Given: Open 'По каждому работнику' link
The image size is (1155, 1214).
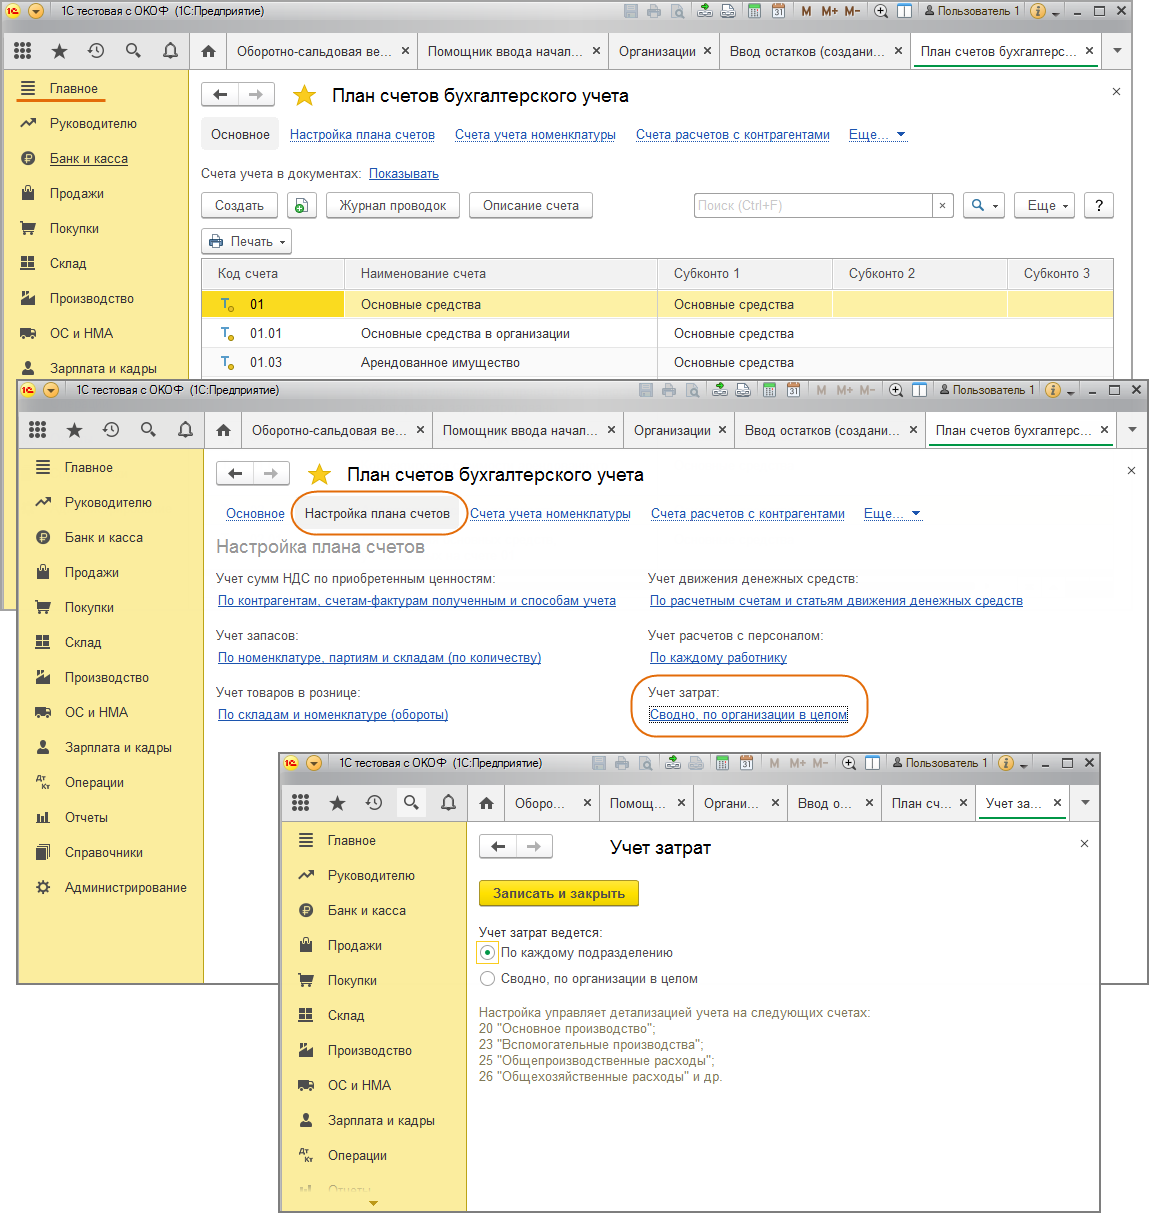Looking at the screenshot, I should (718, 657).
